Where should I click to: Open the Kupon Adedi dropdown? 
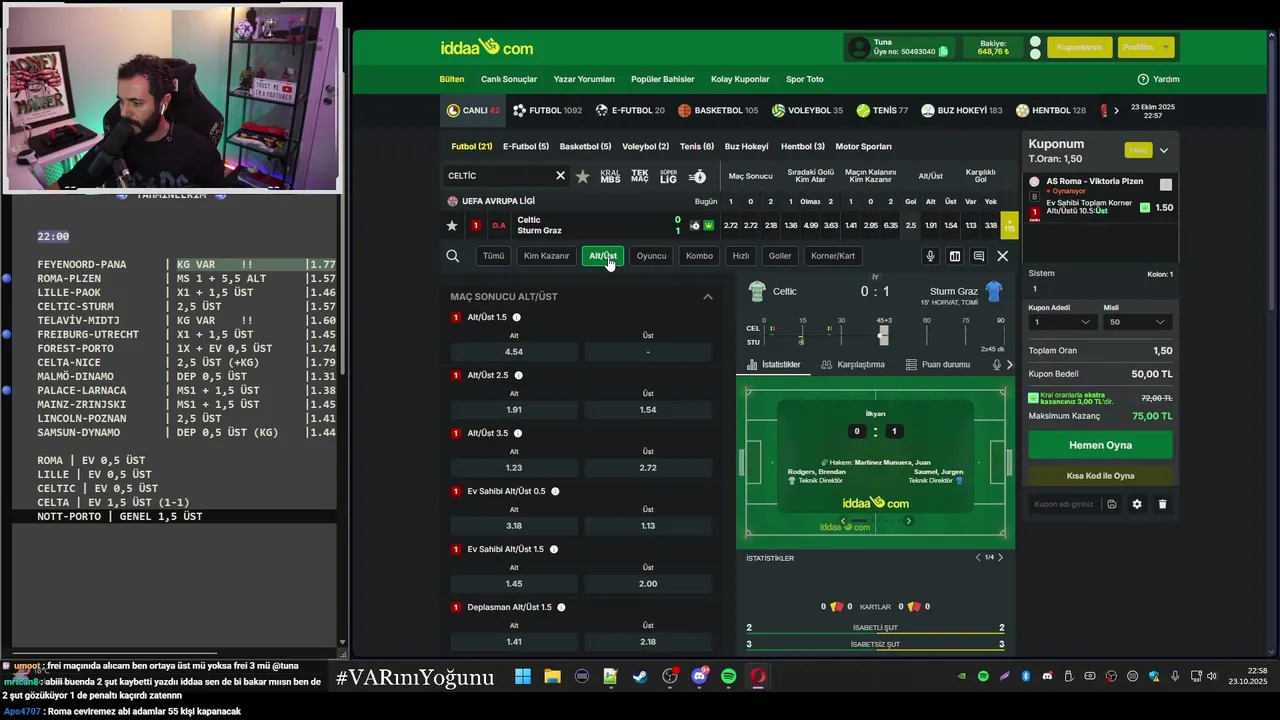[x=1063, y=322]
